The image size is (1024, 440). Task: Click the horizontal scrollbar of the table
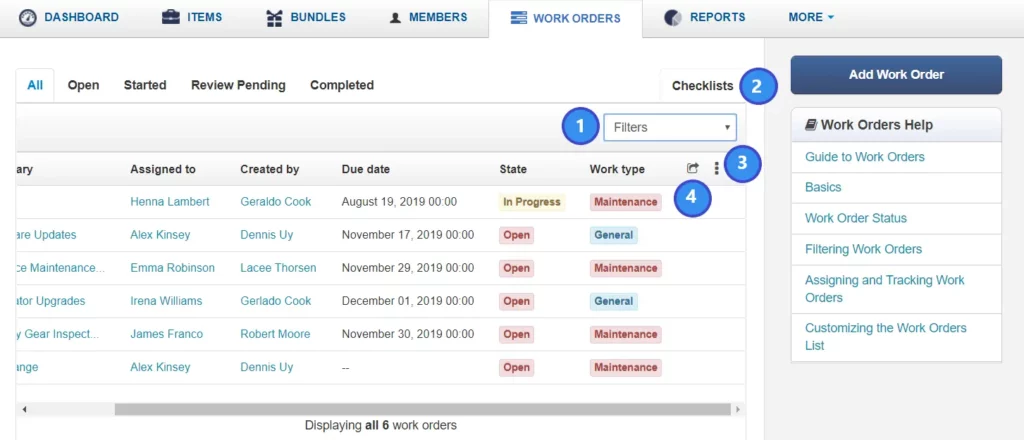[420, 409]
